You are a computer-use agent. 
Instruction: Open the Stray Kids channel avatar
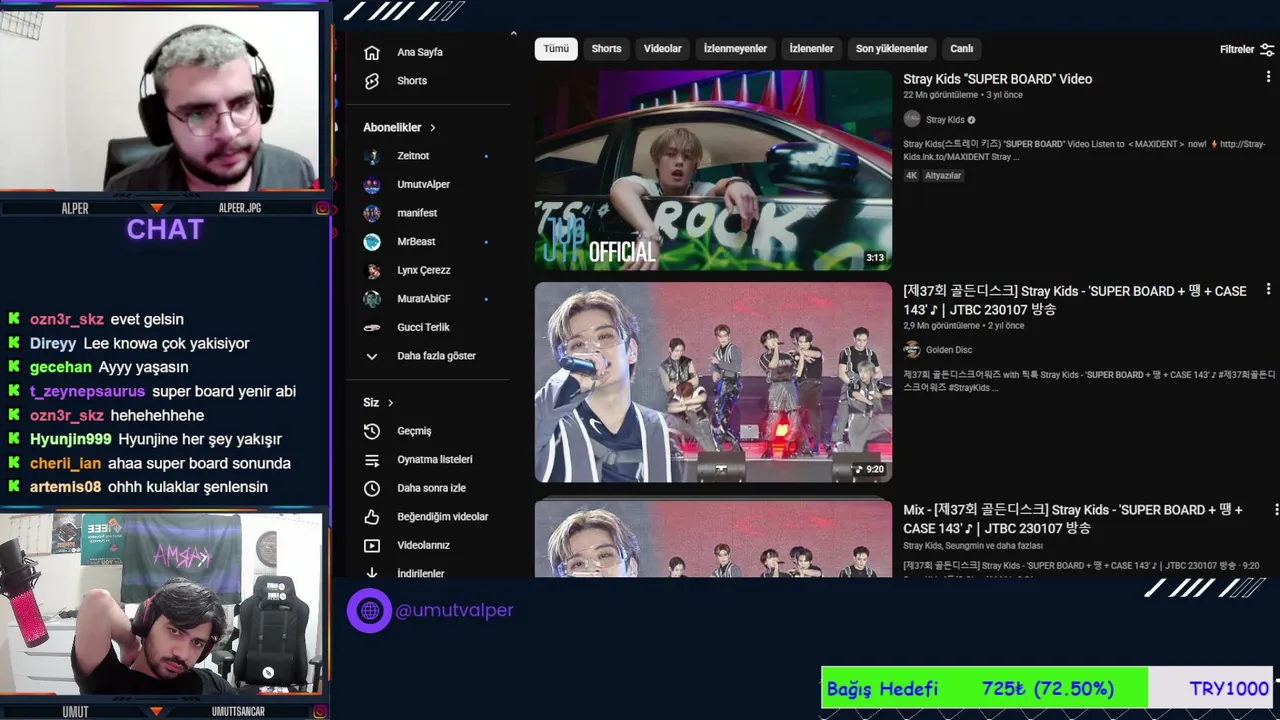tap(912, 119)
